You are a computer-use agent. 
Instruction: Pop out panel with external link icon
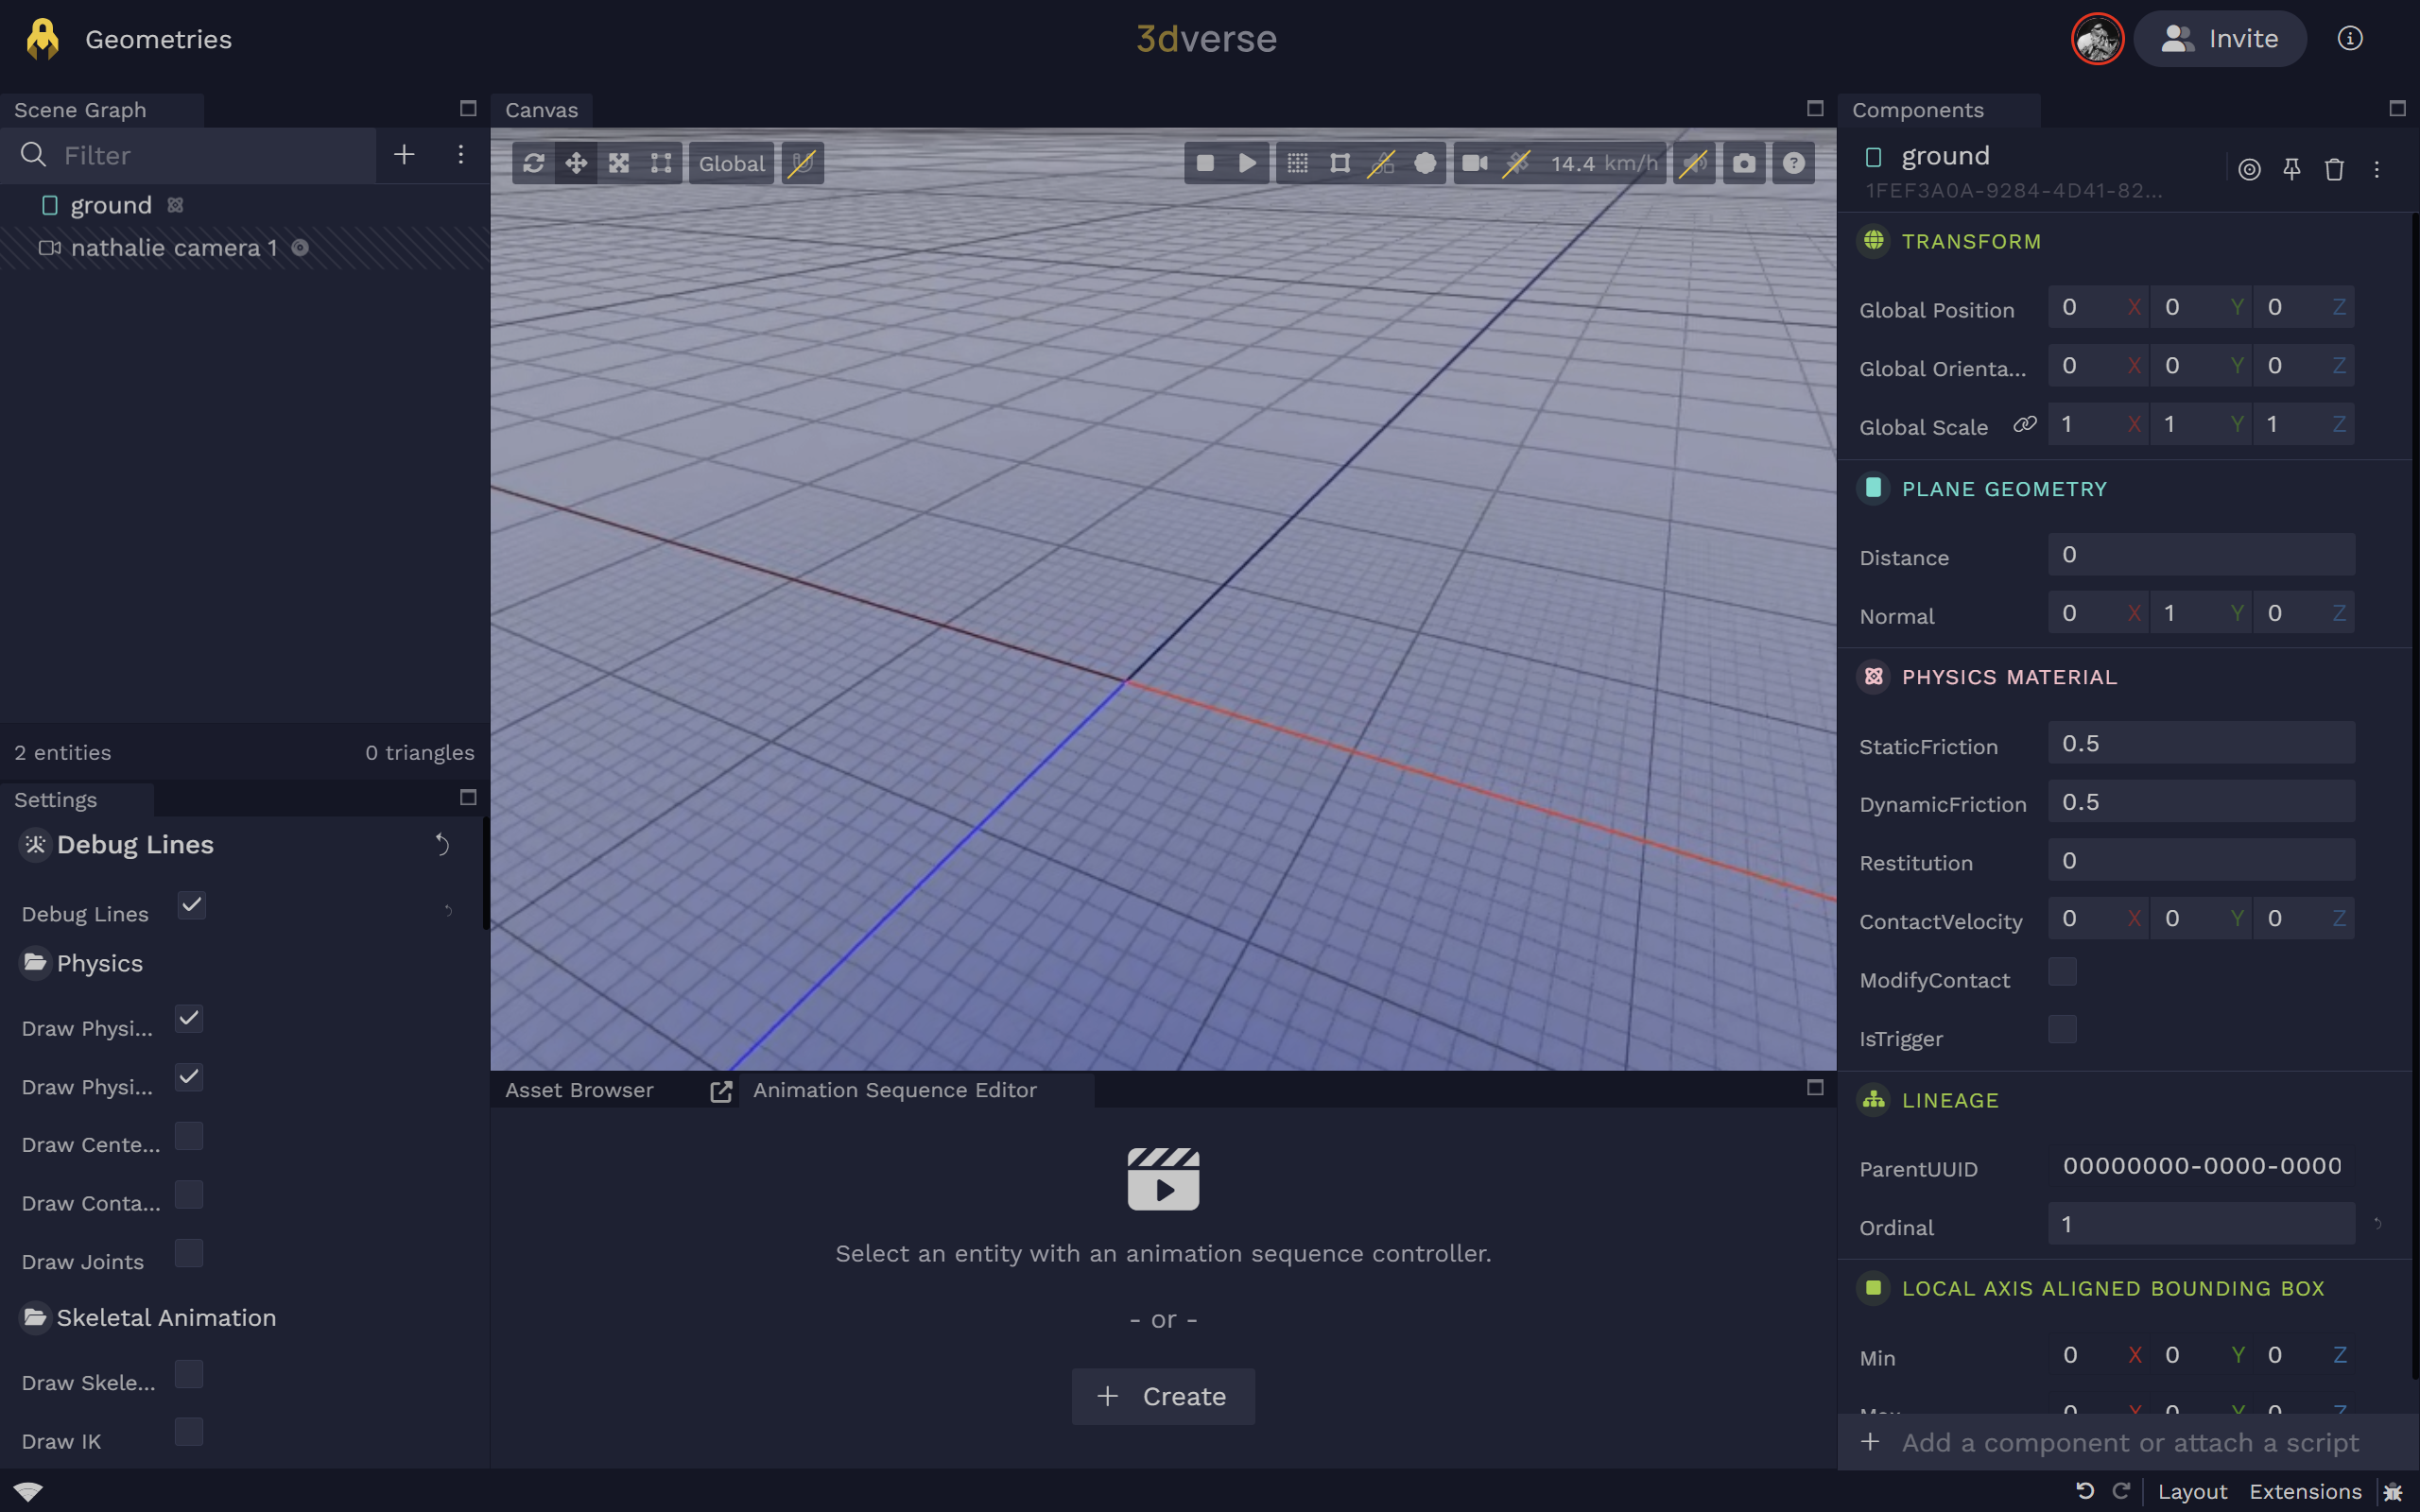point(721,1091)
